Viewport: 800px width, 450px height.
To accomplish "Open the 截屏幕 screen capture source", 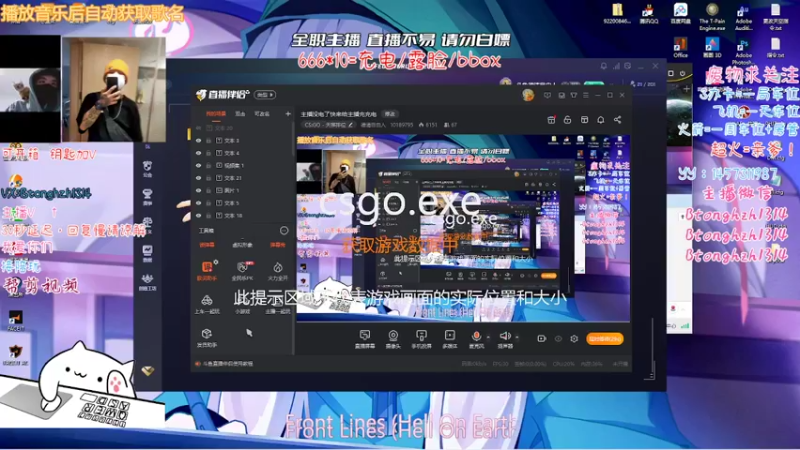I will tap(364, 338).
